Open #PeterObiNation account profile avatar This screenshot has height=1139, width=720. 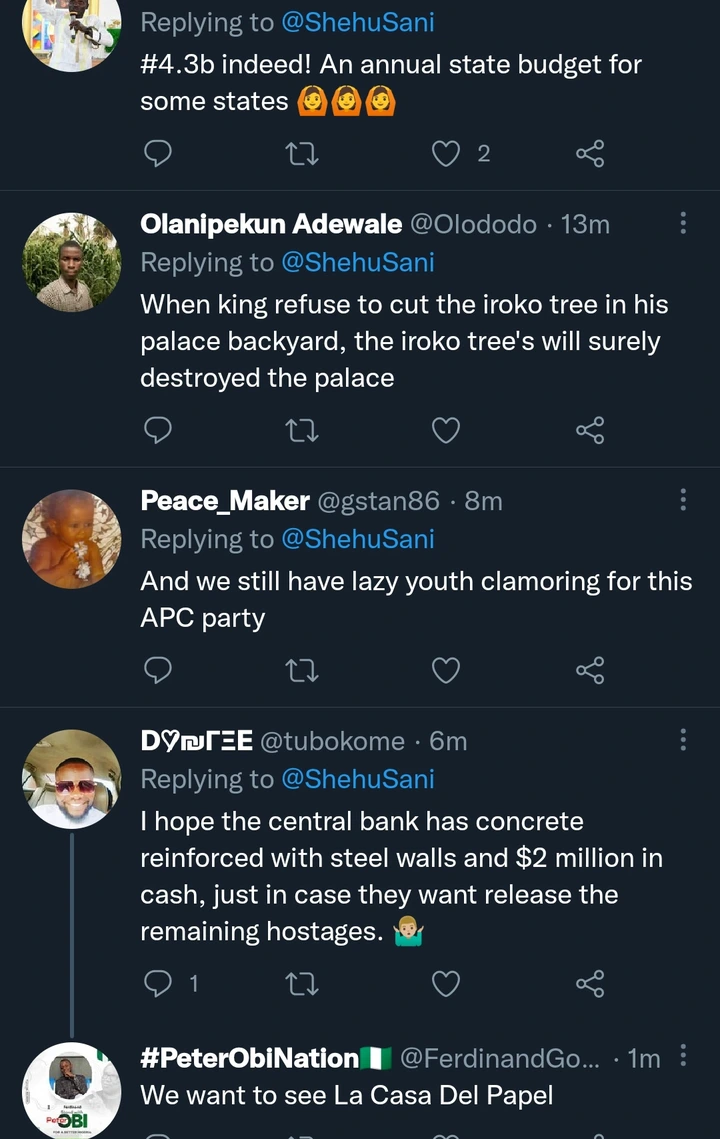coord(71,1088)
